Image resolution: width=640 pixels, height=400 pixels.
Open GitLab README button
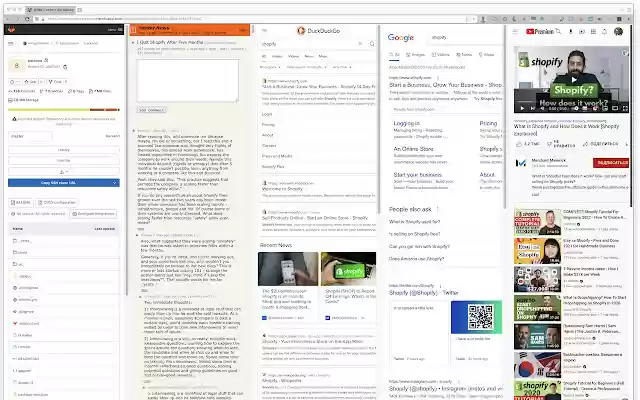21,202
